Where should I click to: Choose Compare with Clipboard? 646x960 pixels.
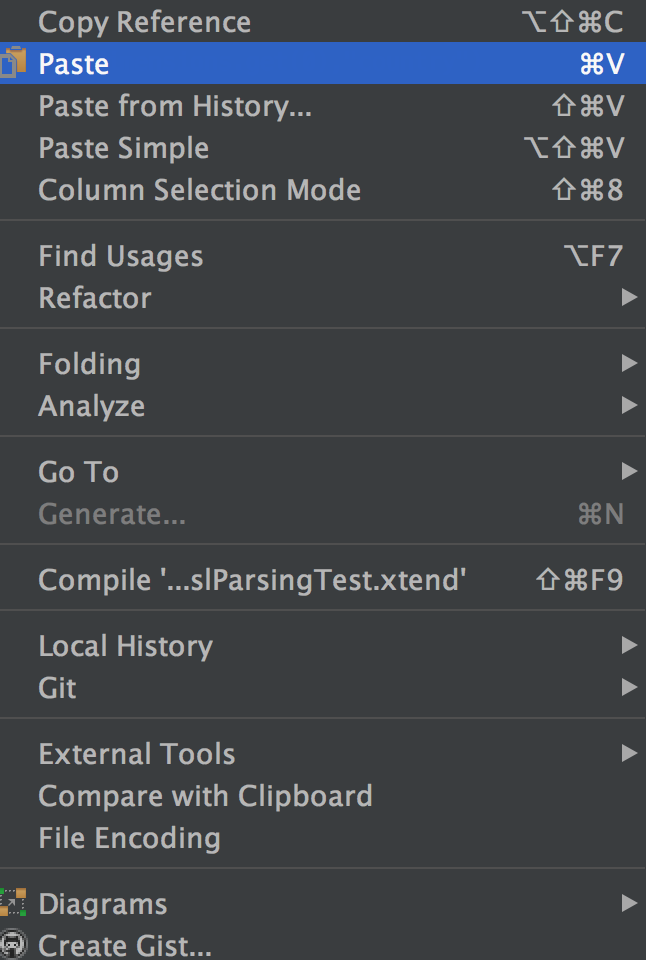click(323, 795)
